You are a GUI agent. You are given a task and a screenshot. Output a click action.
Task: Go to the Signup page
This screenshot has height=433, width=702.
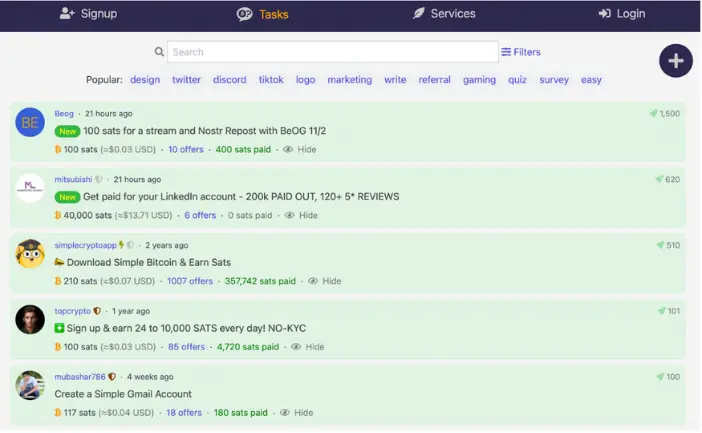coord(88,14)
